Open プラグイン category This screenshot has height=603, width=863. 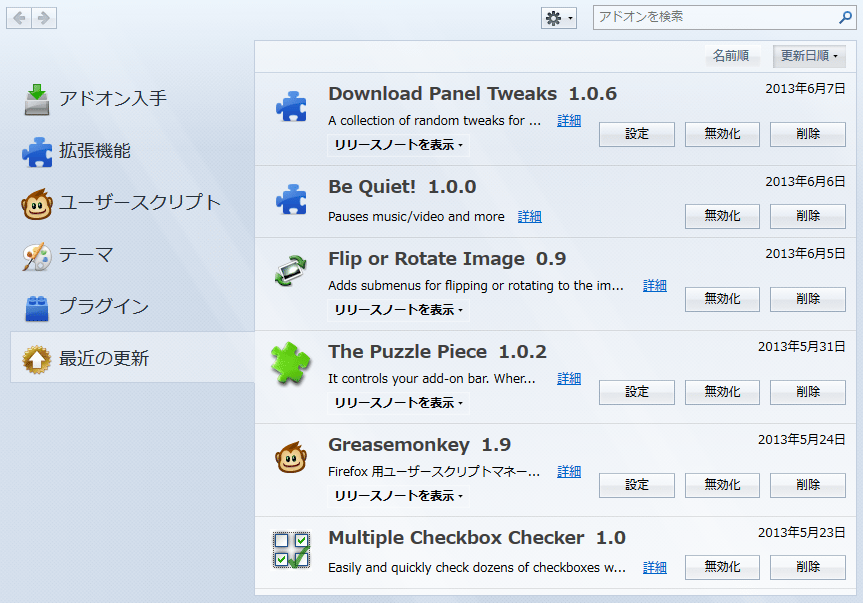tap(132, 306)
